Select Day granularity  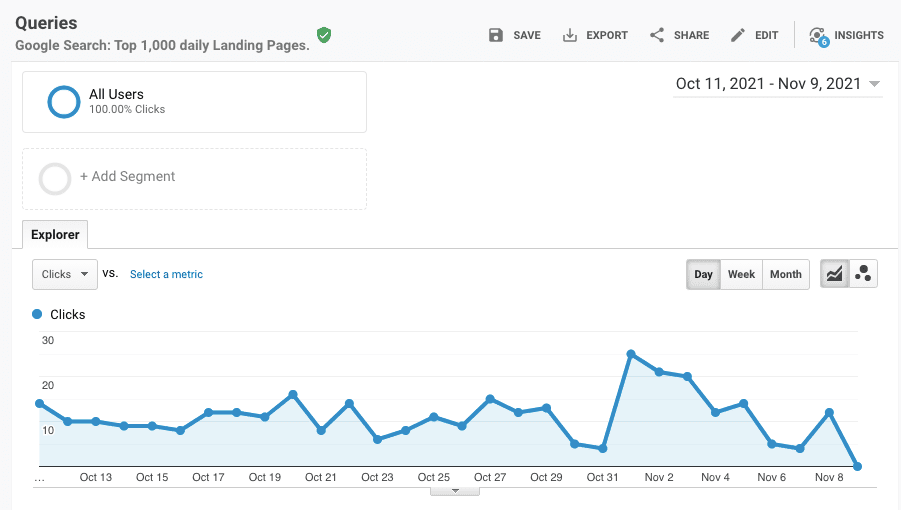coord(703,274)
